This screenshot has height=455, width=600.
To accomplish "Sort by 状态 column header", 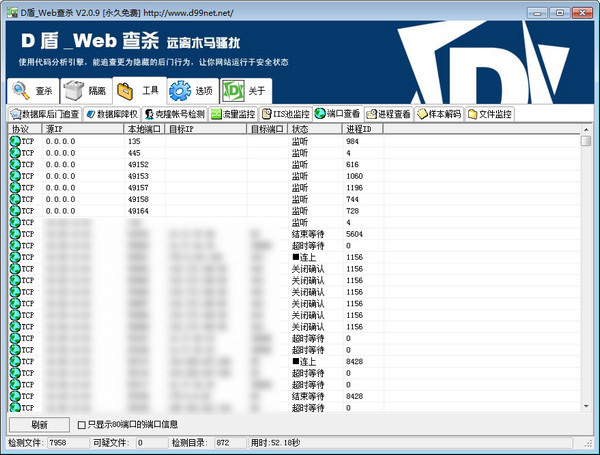I will pos(315,129).
